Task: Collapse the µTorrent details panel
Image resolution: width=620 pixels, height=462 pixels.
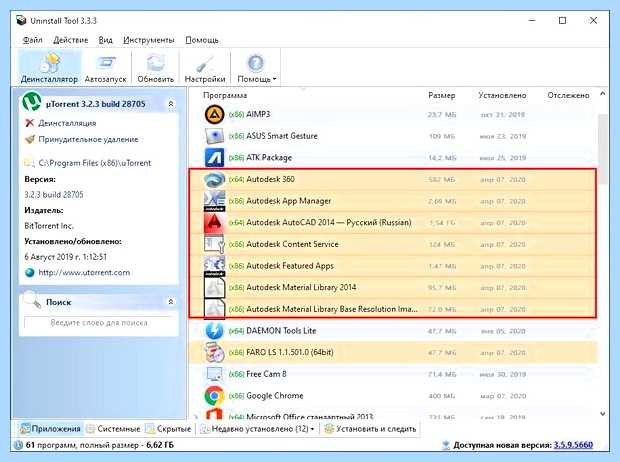Action: 171,104
